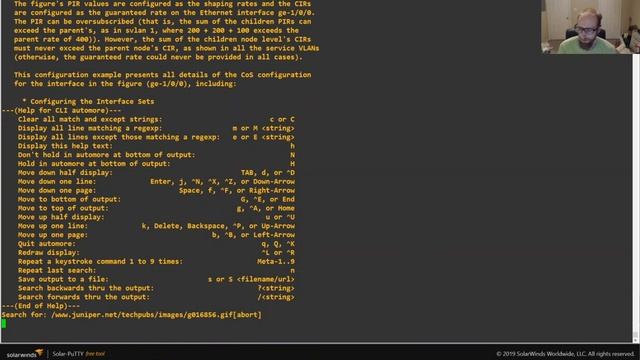Click 'Move up one line:' line

[156, 226]
